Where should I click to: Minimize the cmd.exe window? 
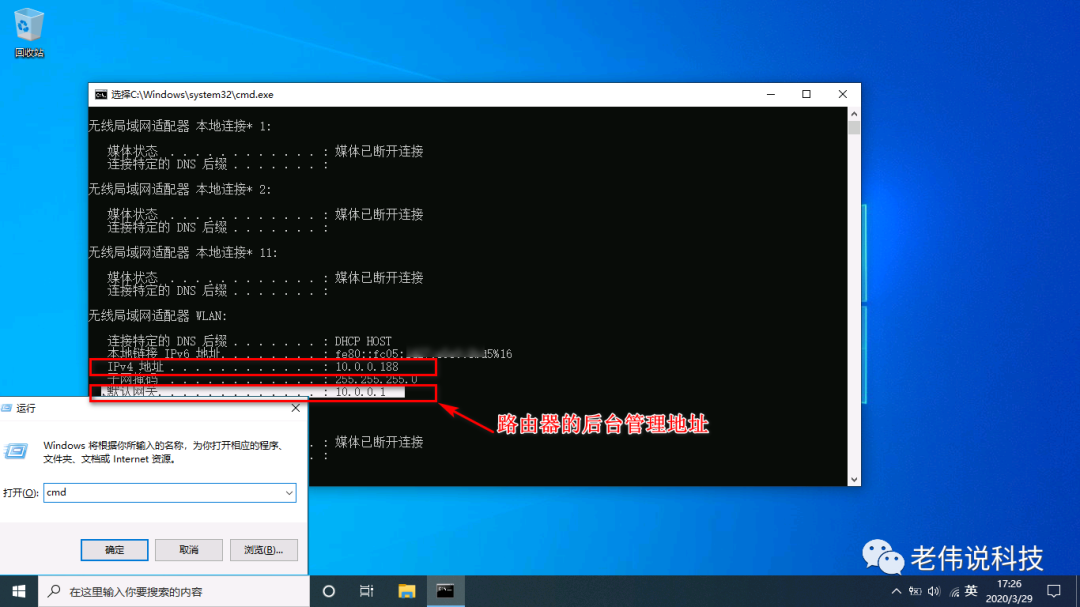771,94
